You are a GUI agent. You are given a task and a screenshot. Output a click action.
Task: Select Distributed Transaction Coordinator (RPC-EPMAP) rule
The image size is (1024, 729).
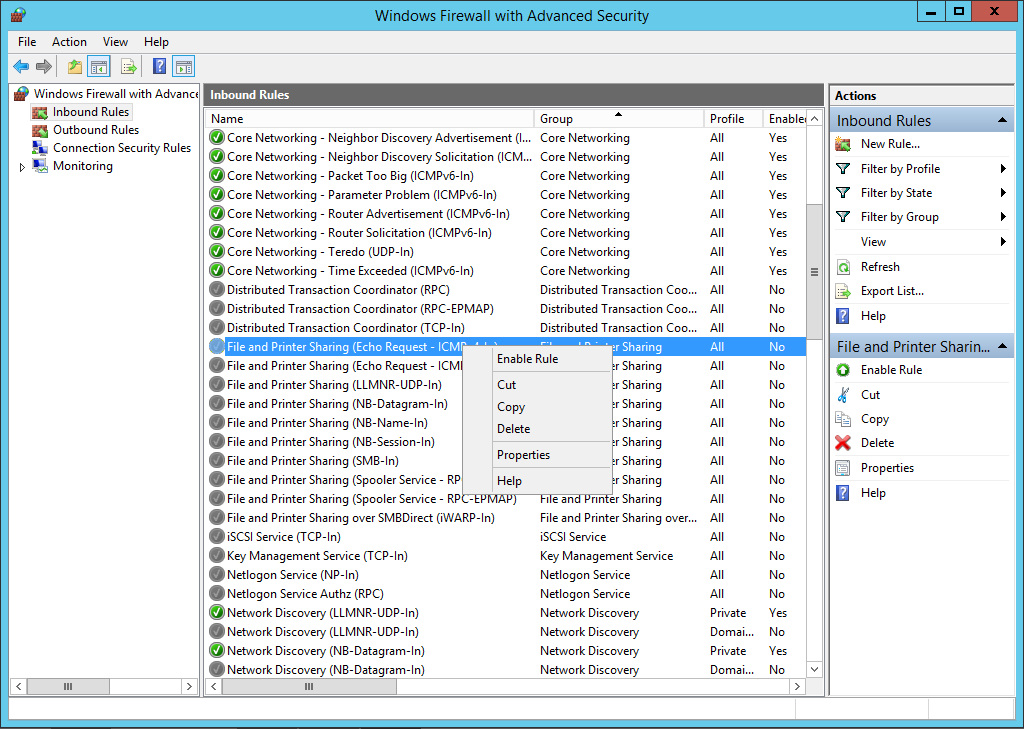pyautogui.click(x=506, y=309)
